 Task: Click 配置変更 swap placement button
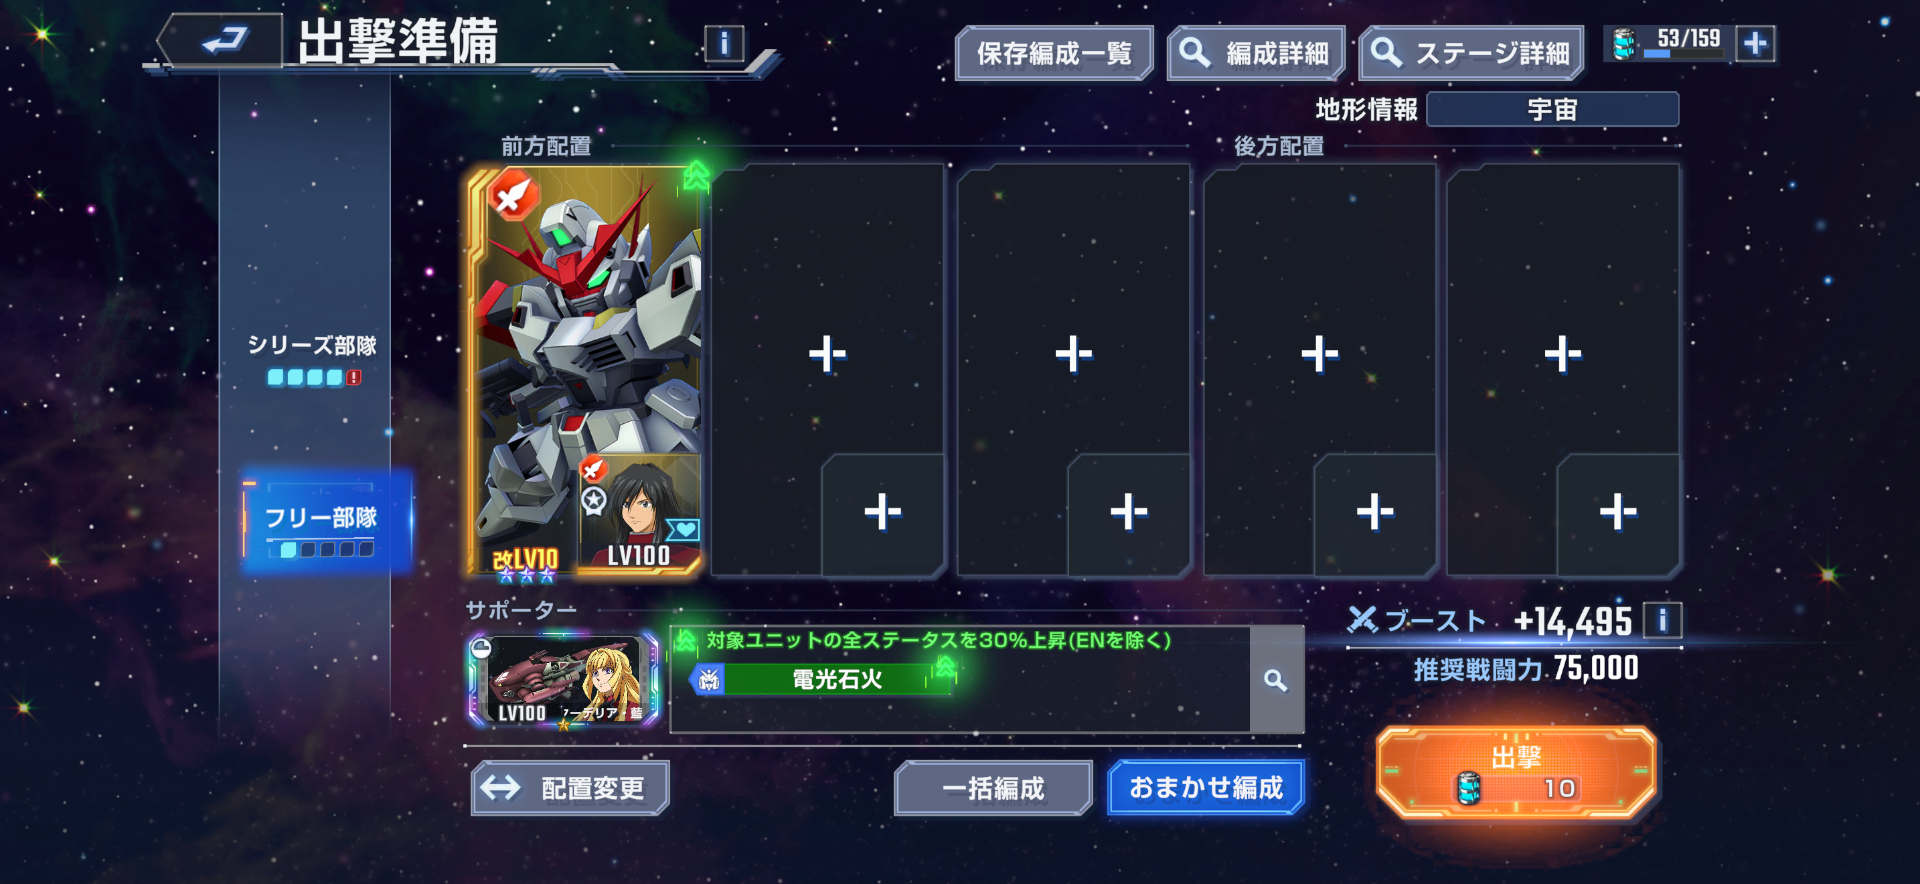pyautogui.click(x=570, y=788)
